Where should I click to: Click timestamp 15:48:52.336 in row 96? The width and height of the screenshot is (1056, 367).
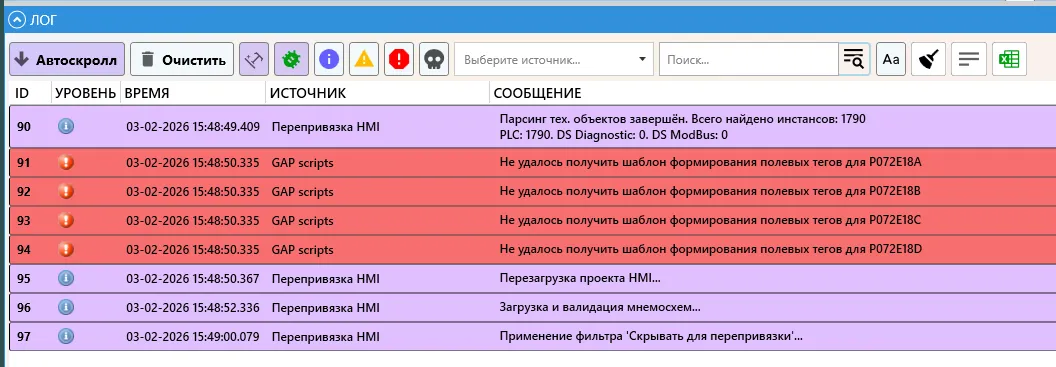(x=193, y=308)
